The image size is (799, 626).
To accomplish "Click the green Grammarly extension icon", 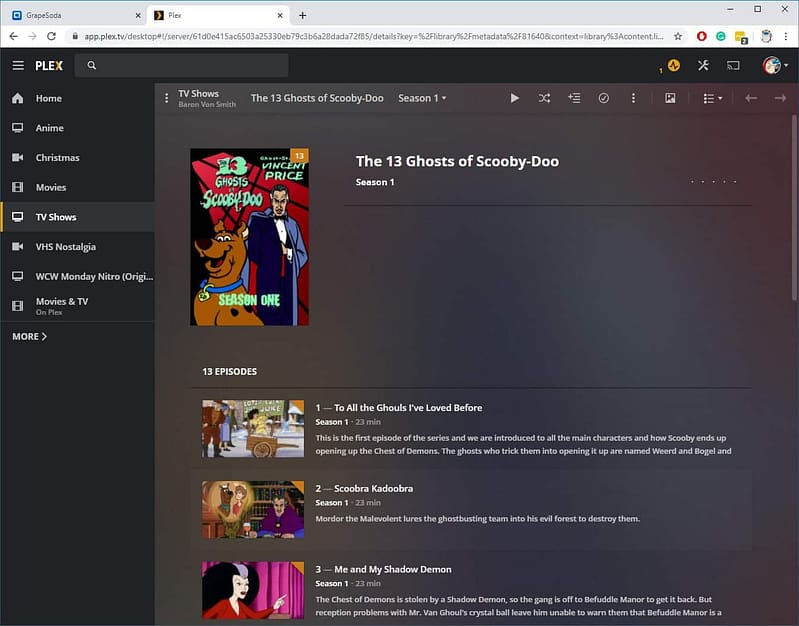I will (x=721, y=36).
